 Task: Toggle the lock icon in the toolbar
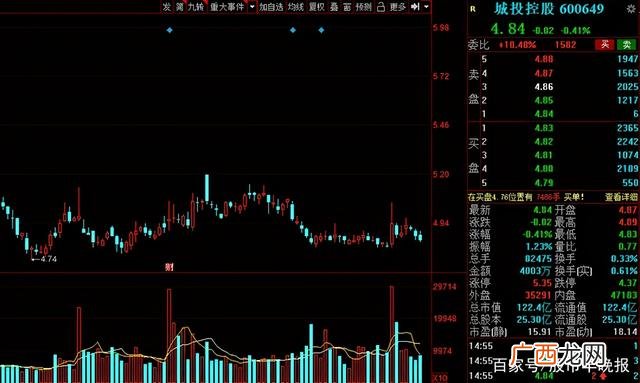click(x=380, y=7)
